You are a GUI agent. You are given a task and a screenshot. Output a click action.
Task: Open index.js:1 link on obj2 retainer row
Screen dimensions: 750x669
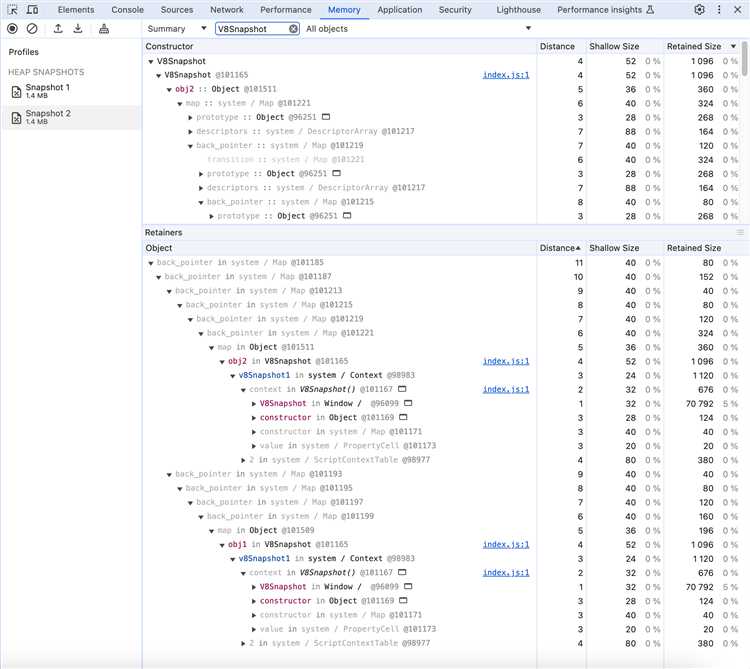coord(506,361)
